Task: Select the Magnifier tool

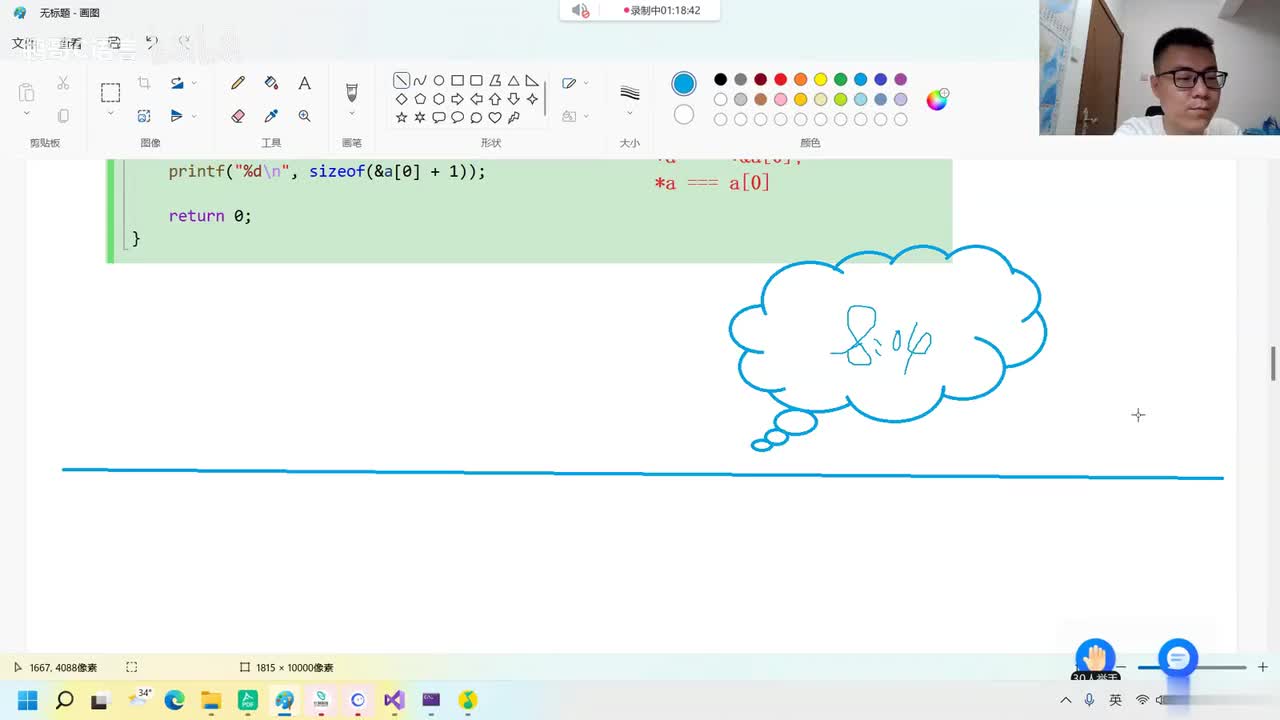Action: [304, 116]
